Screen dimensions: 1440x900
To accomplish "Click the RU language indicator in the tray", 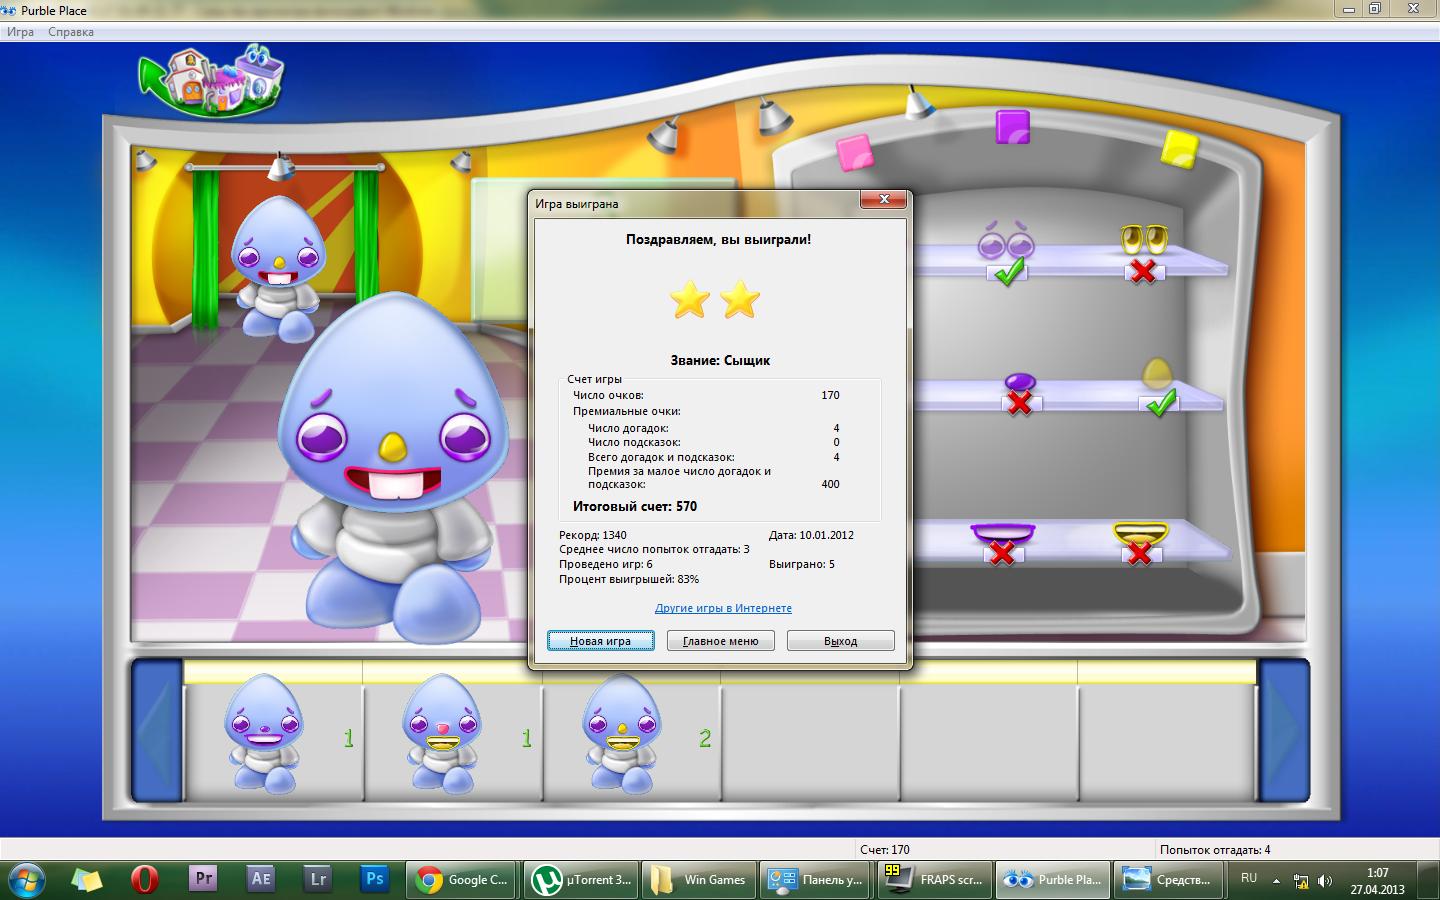I will pyautogui.click(x=1248, y=880).
